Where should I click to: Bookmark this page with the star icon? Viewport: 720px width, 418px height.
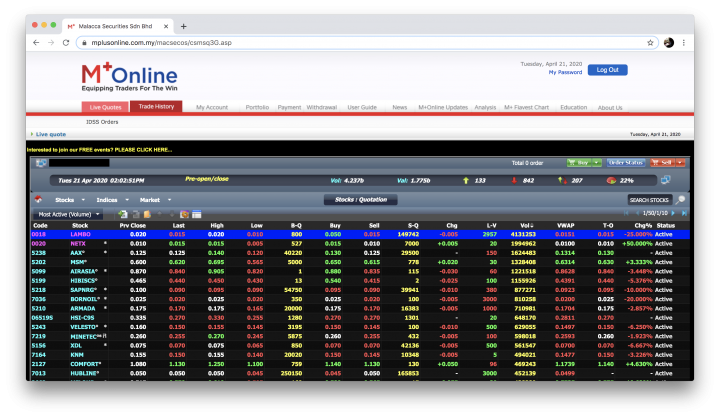[x=650, y=43]
